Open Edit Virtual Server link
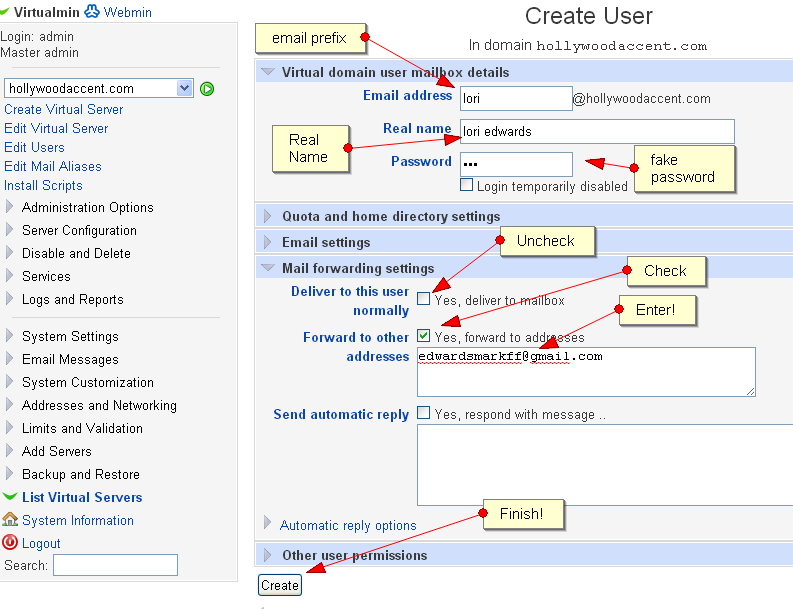The width and height of the screenshot is (793, 609). pyautogui.click(x=56, y=128)
